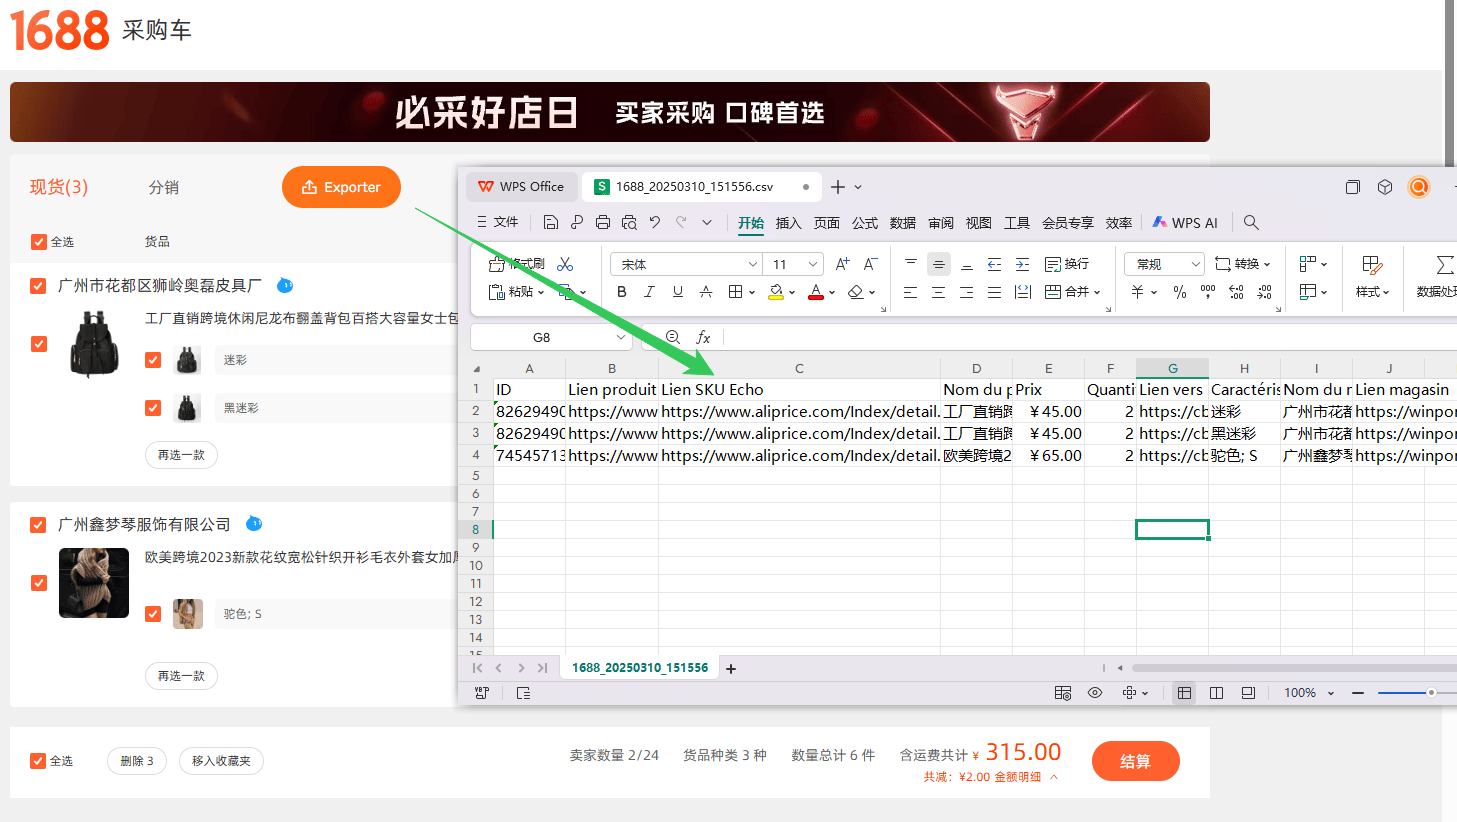Click the Underline text icon
Screen dimensions: 1457x822
click(x=678, y=292)
